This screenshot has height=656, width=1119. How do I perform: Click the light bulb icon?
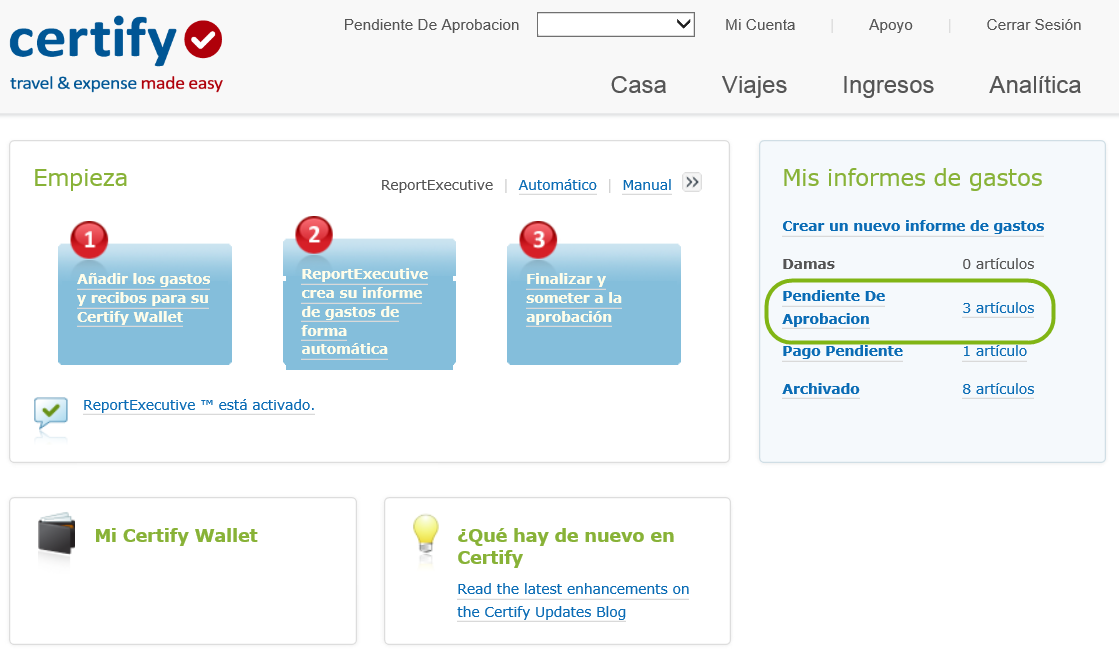[x=426, y=533]
